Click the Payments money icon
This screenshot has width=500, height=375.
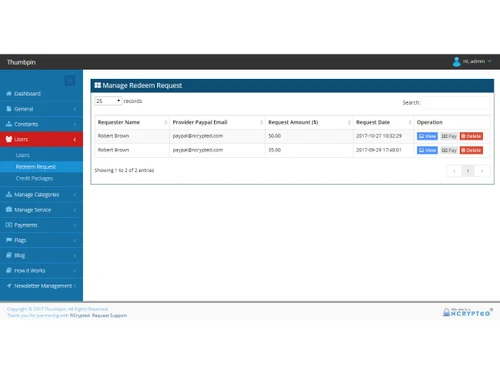pyautogui.click(x=9, y=225)
